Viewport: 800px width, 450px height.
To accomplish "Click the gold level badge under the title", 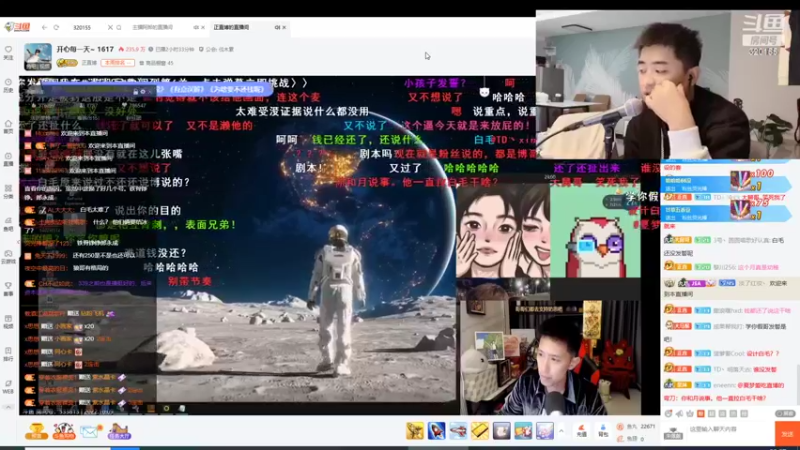I will point(66,63).
